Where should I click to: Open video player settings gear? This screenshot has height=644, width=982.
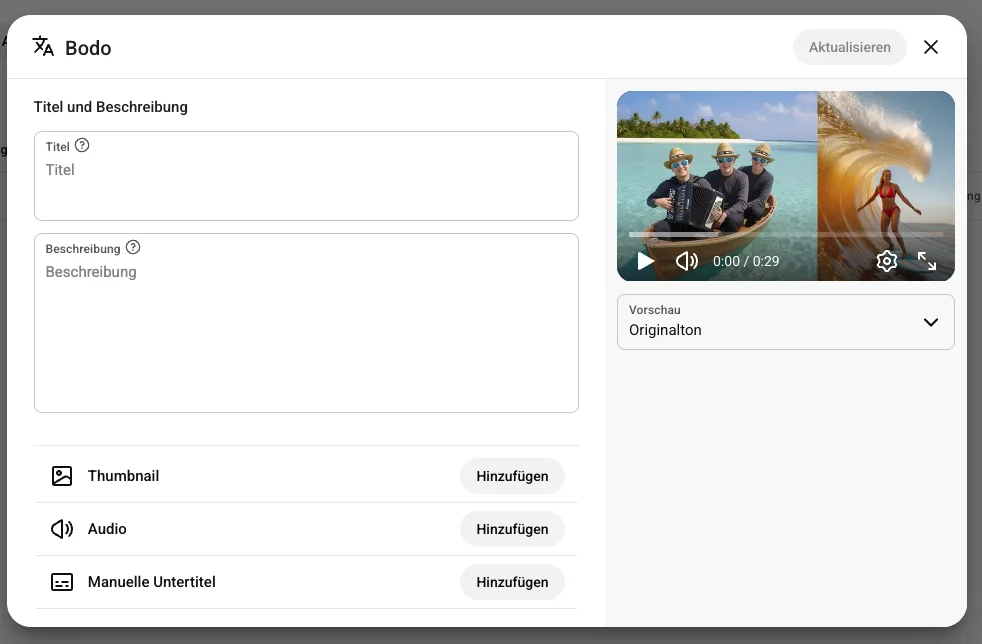pos(886,261)
